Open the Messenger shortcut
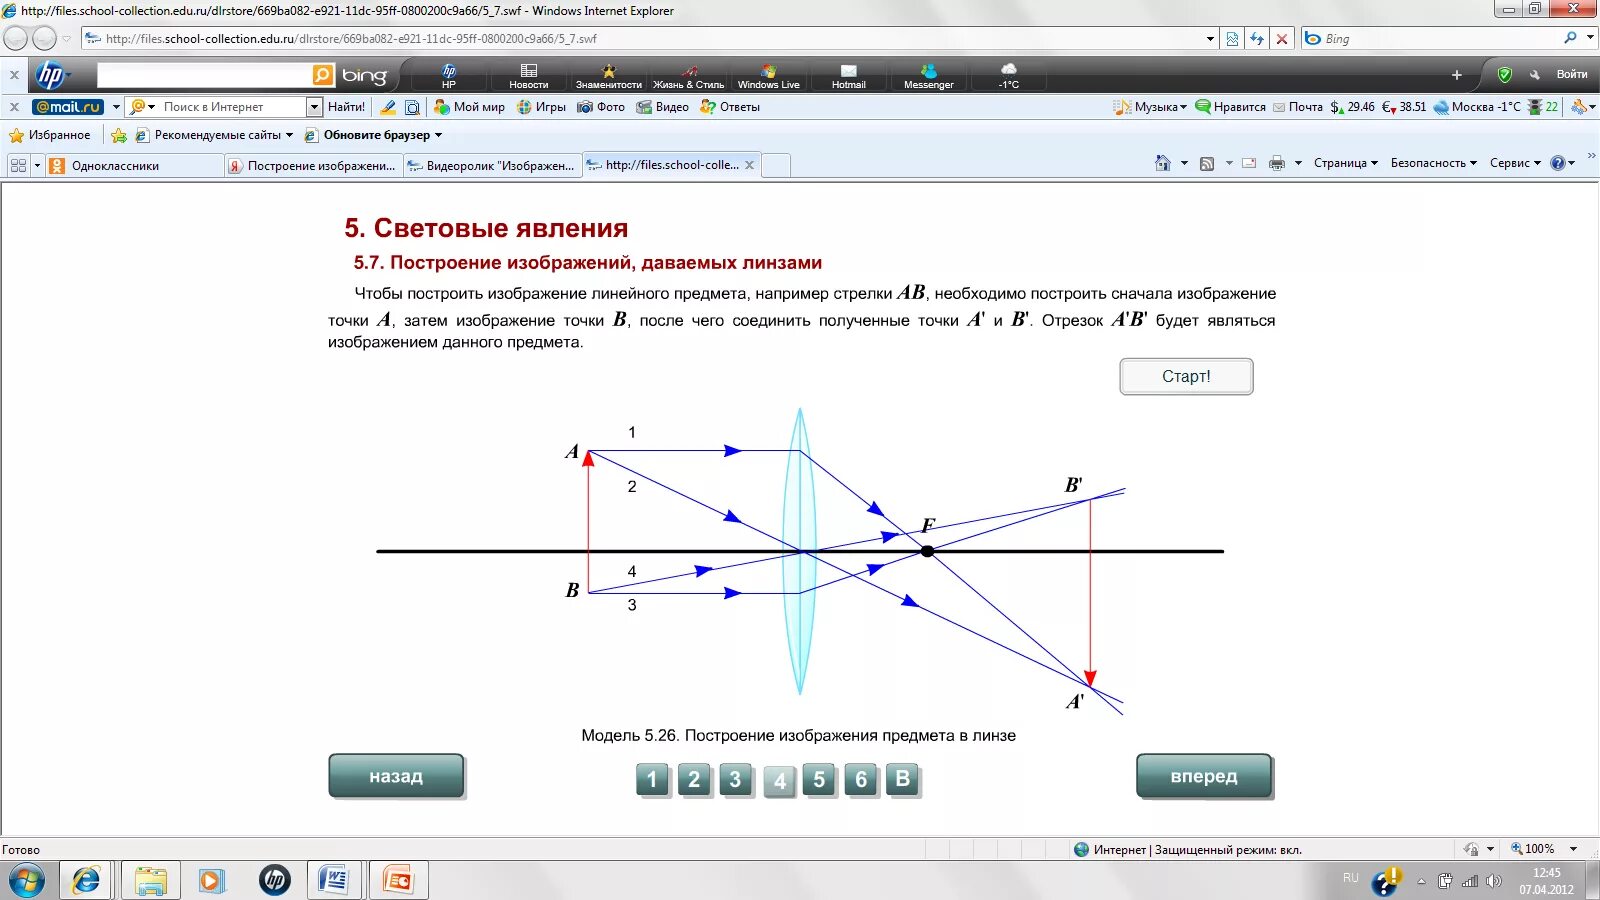1600x900 pixels. [928, 76]
